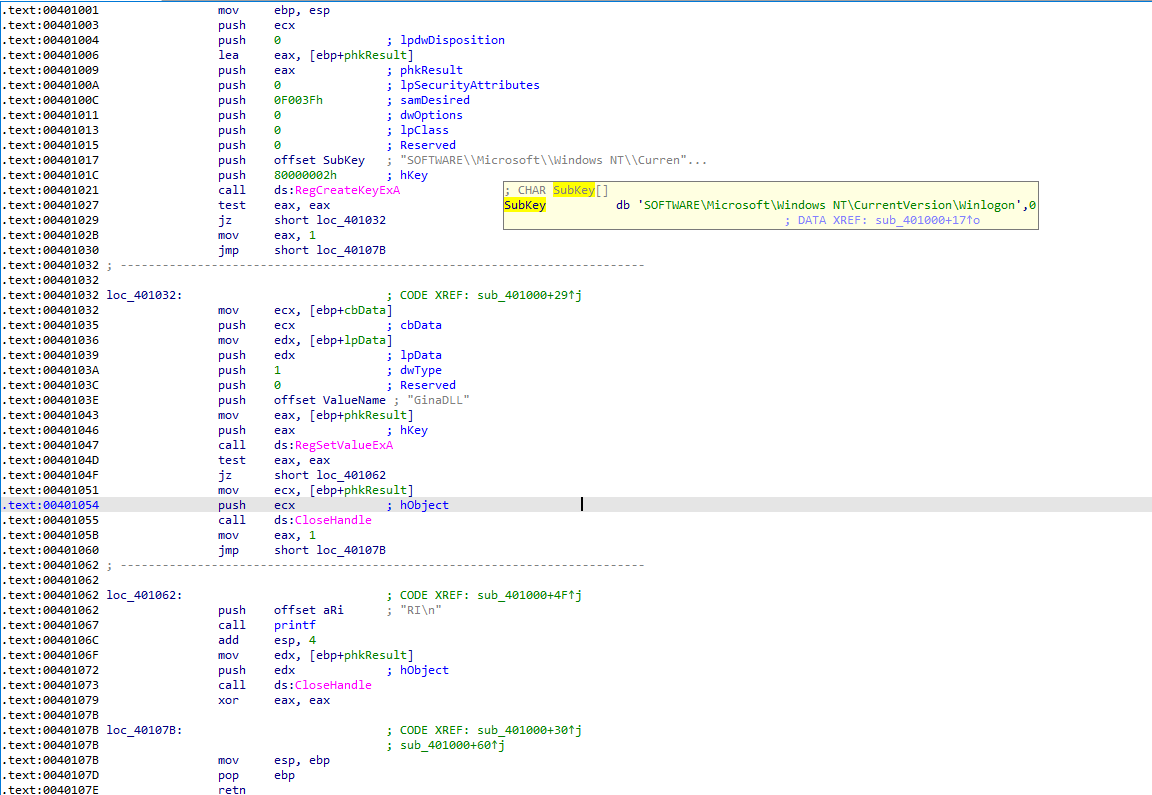Click the dwOptions comment
This screenshot has height=795, width=1152.
coord(431,115)
